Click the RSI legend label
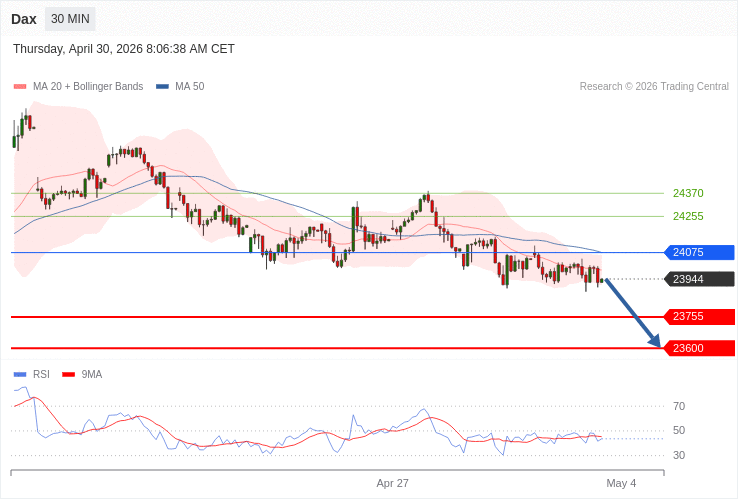This screenshot has height=500, width=738. [x=41, y=374]
